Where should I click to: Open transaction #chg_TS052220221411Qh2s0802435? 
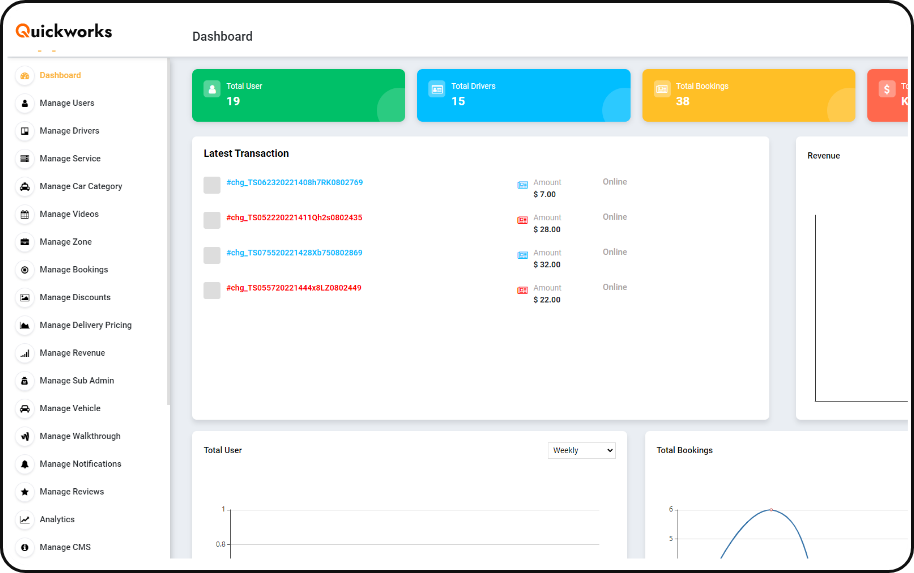coord(294,217)
